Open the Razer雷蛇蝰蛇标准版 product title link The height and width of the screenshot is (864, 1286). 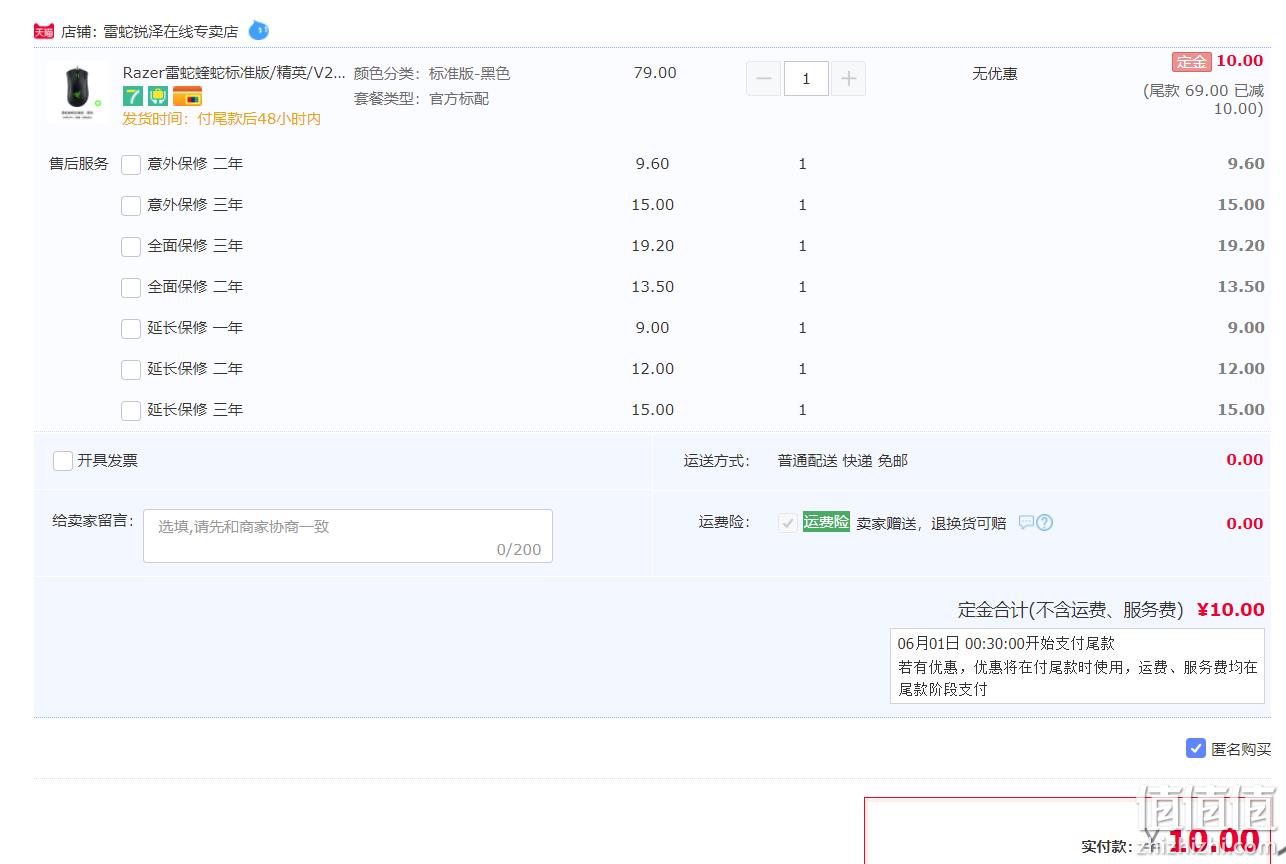(234, 73)
